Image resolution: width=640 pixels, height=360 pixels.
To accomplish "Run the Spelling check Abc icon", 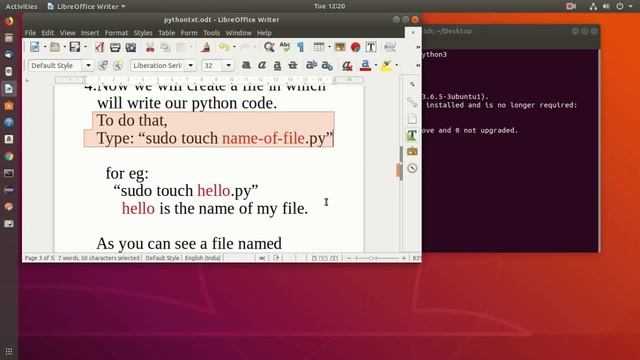I will 284,47.
